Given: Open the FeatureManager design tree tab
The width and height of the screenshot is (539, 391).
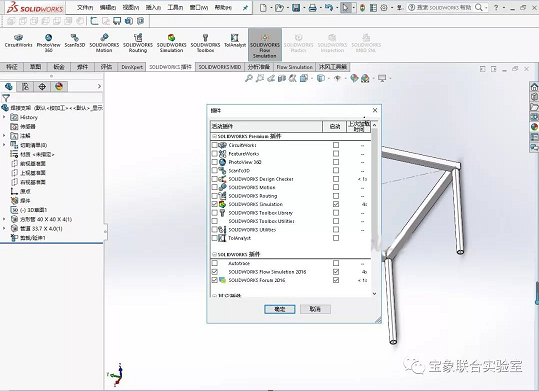Looking at the screenshot, I should coord(9,87).
